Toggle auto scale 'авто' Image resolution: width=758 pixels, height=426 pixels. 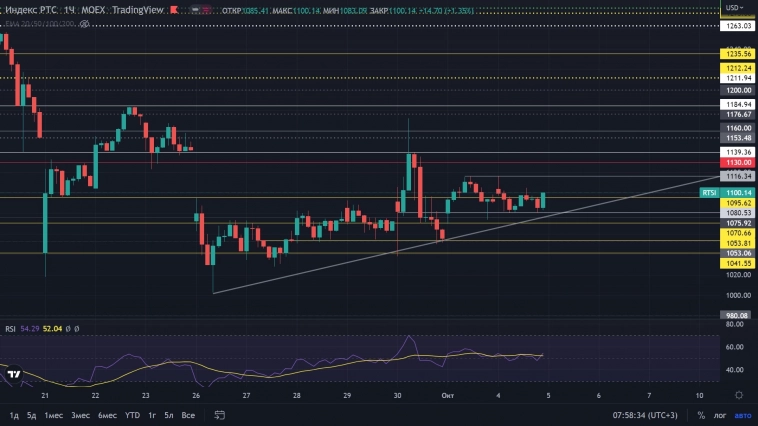pyautogui.click(x=742, y=415)
